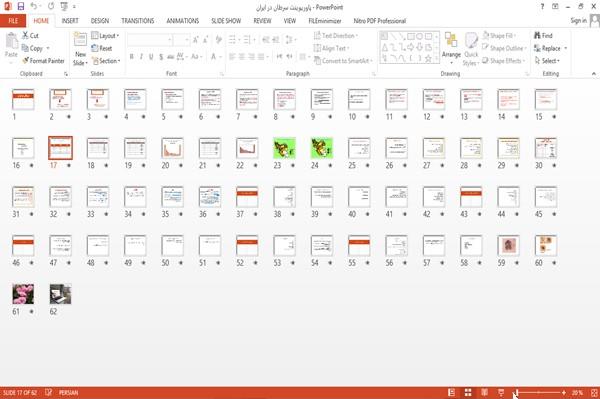Start Slide Show from status bar icon
The image size is (600, 399).
coord(501,392)
